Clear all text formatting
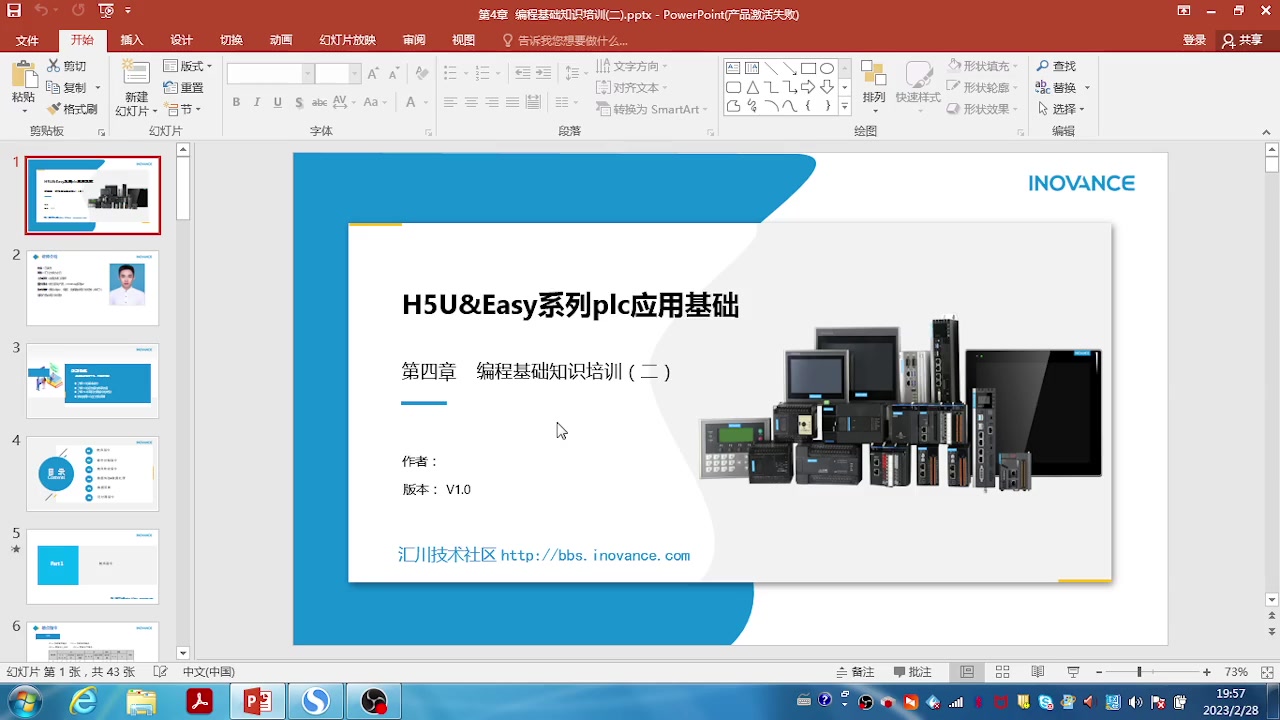 point(422,73)
